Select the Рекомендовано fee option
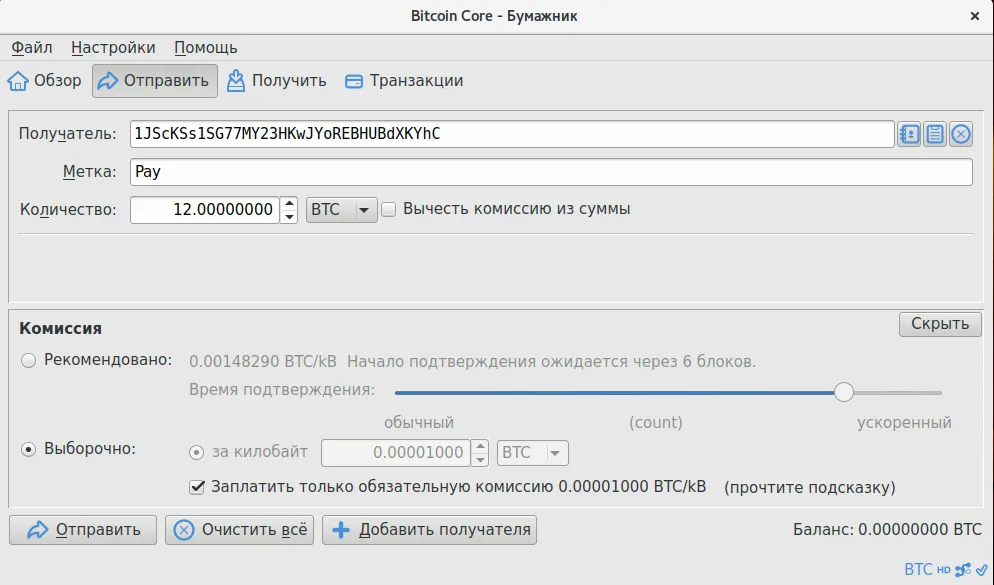 click(x=29, y=361)
